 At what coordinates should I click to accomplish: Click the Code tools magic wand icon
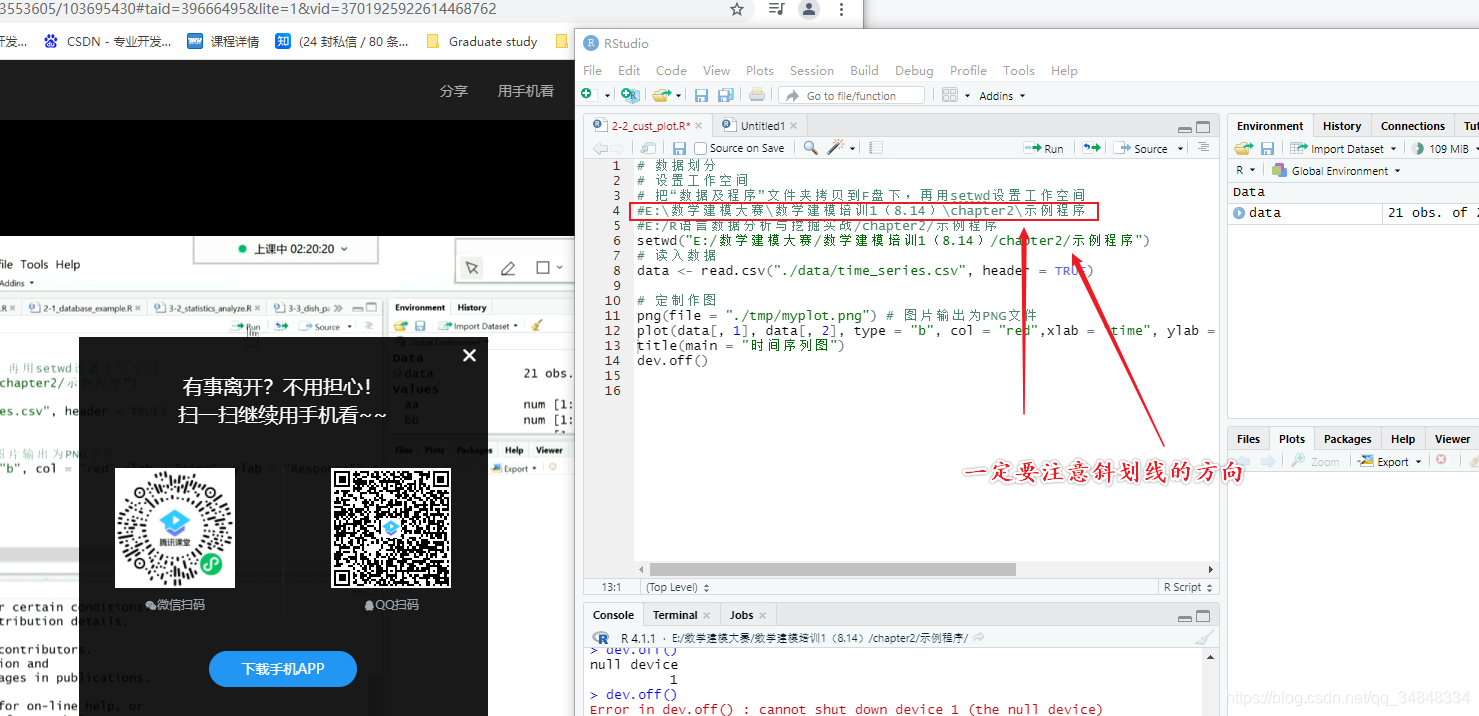[x=836, y=148]
